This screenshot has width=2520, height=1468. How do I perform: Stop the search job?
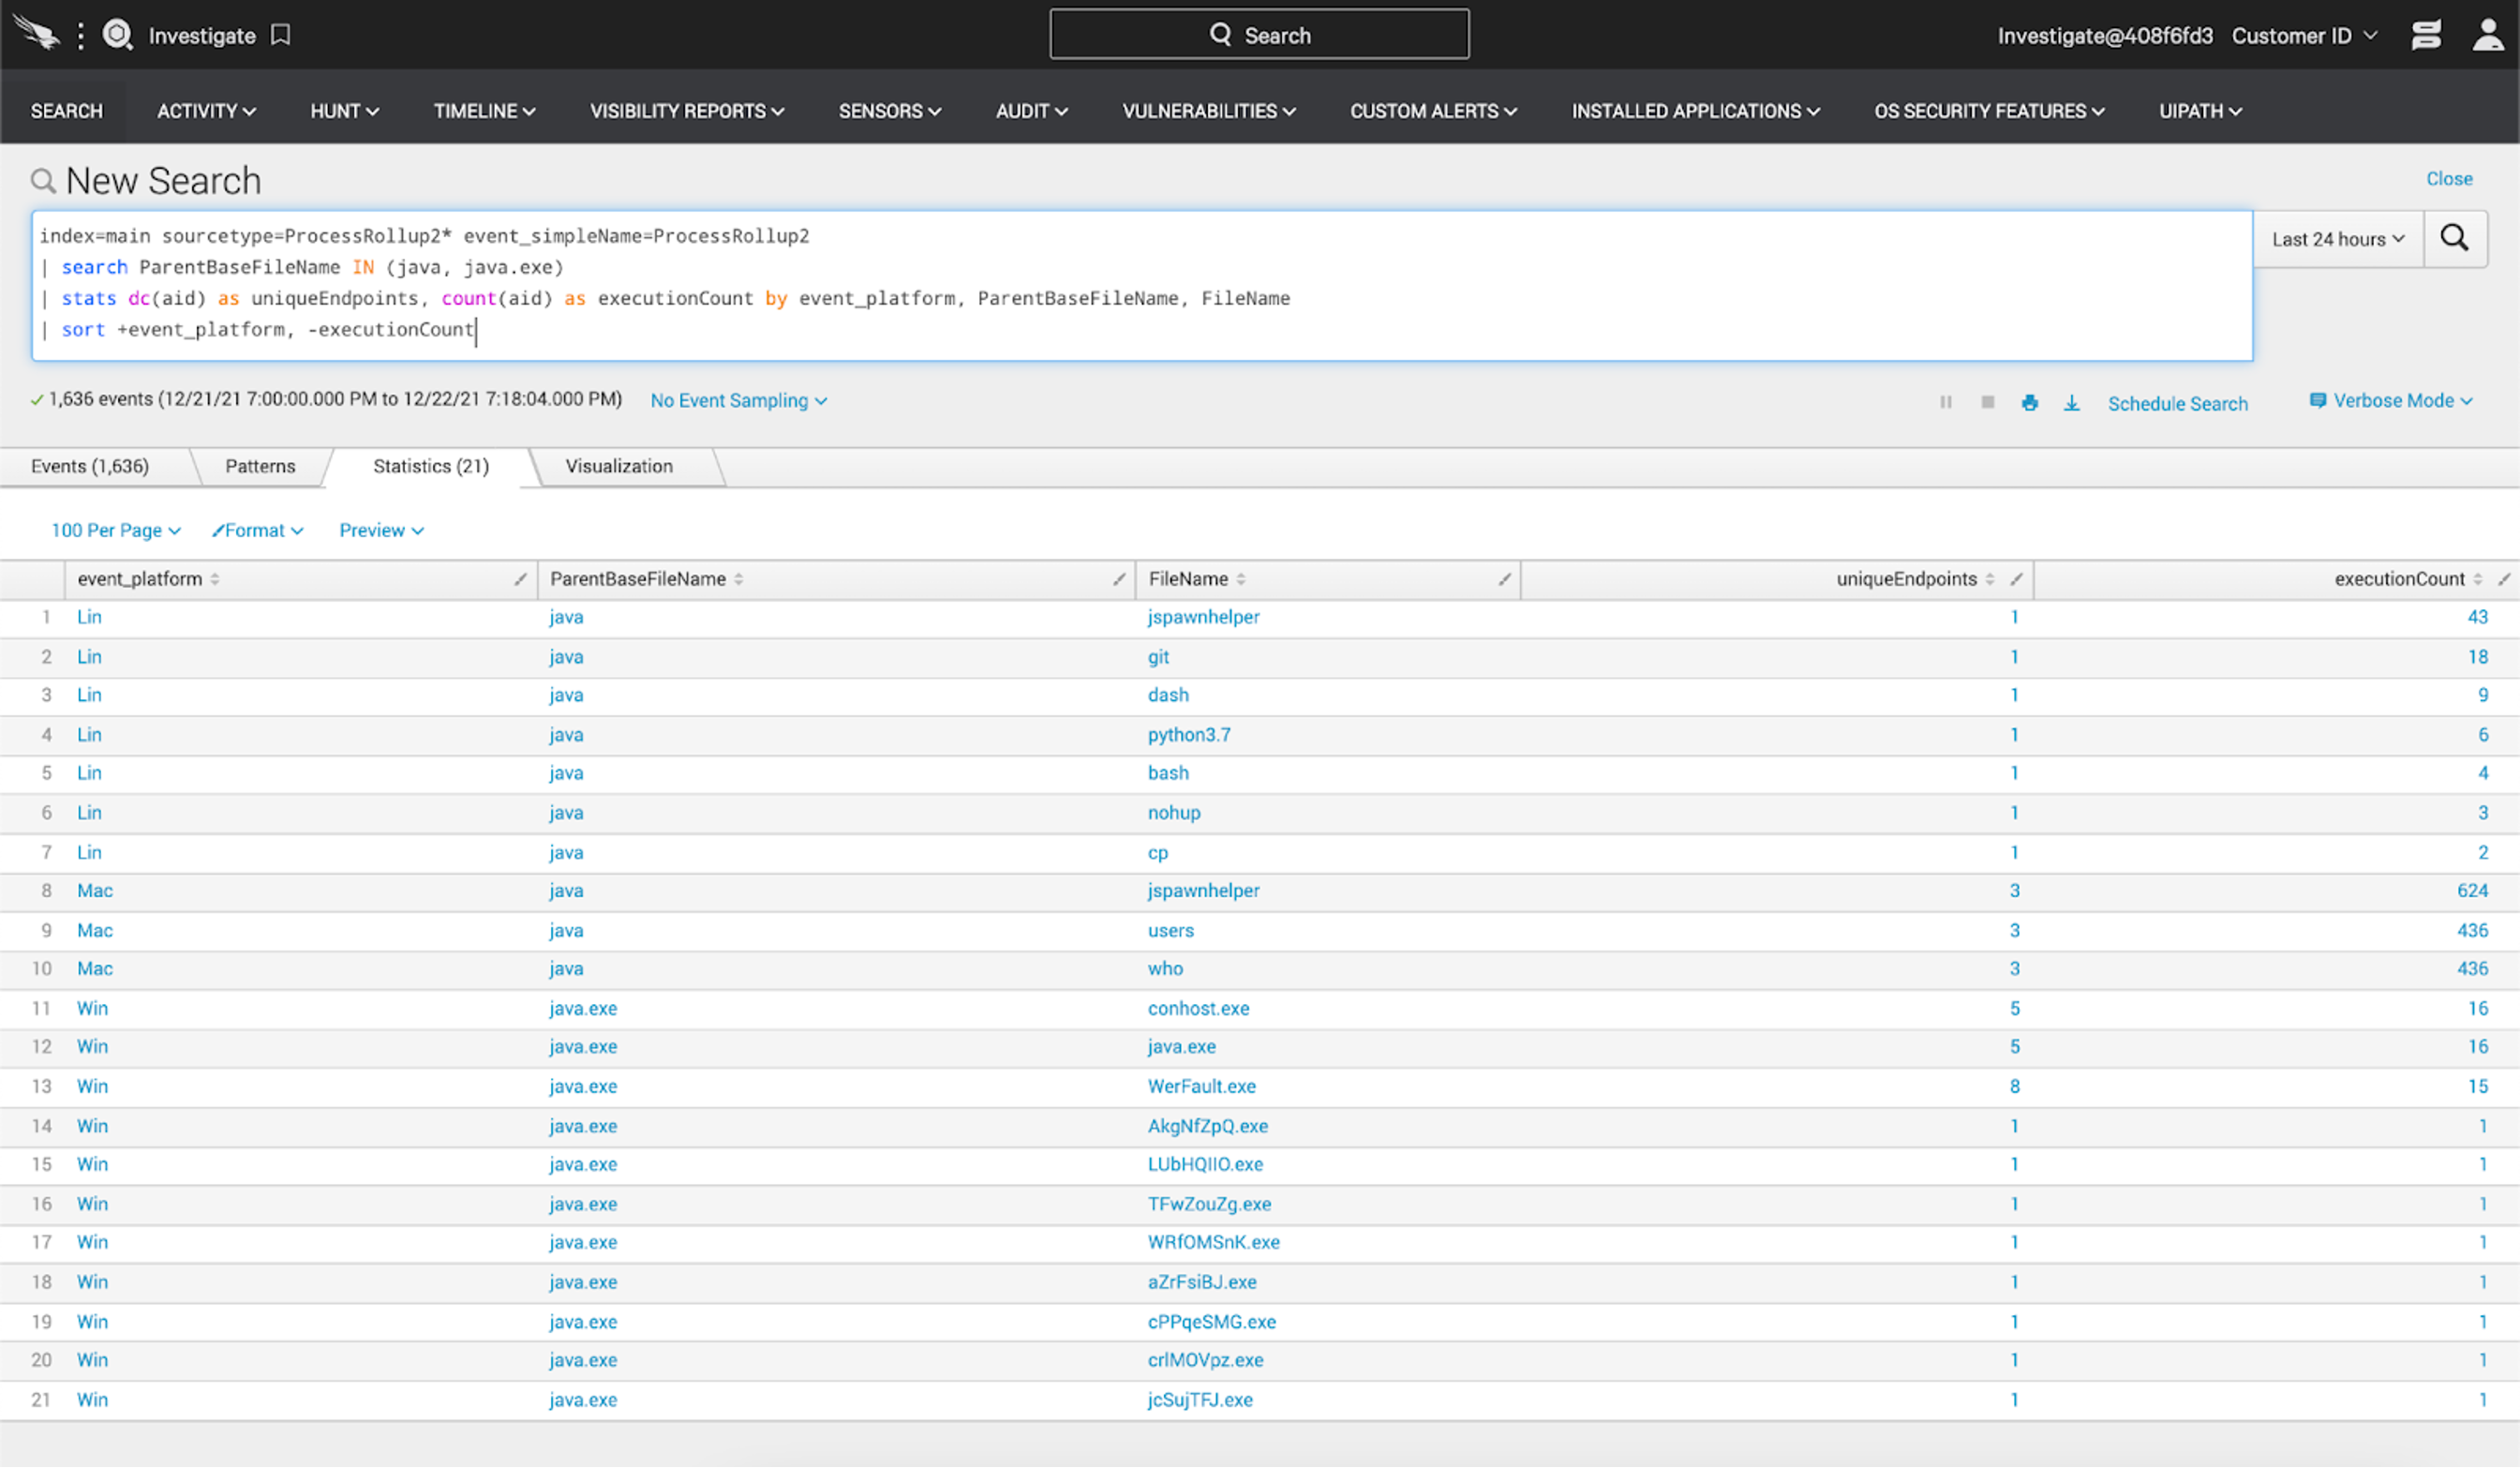1988,402
